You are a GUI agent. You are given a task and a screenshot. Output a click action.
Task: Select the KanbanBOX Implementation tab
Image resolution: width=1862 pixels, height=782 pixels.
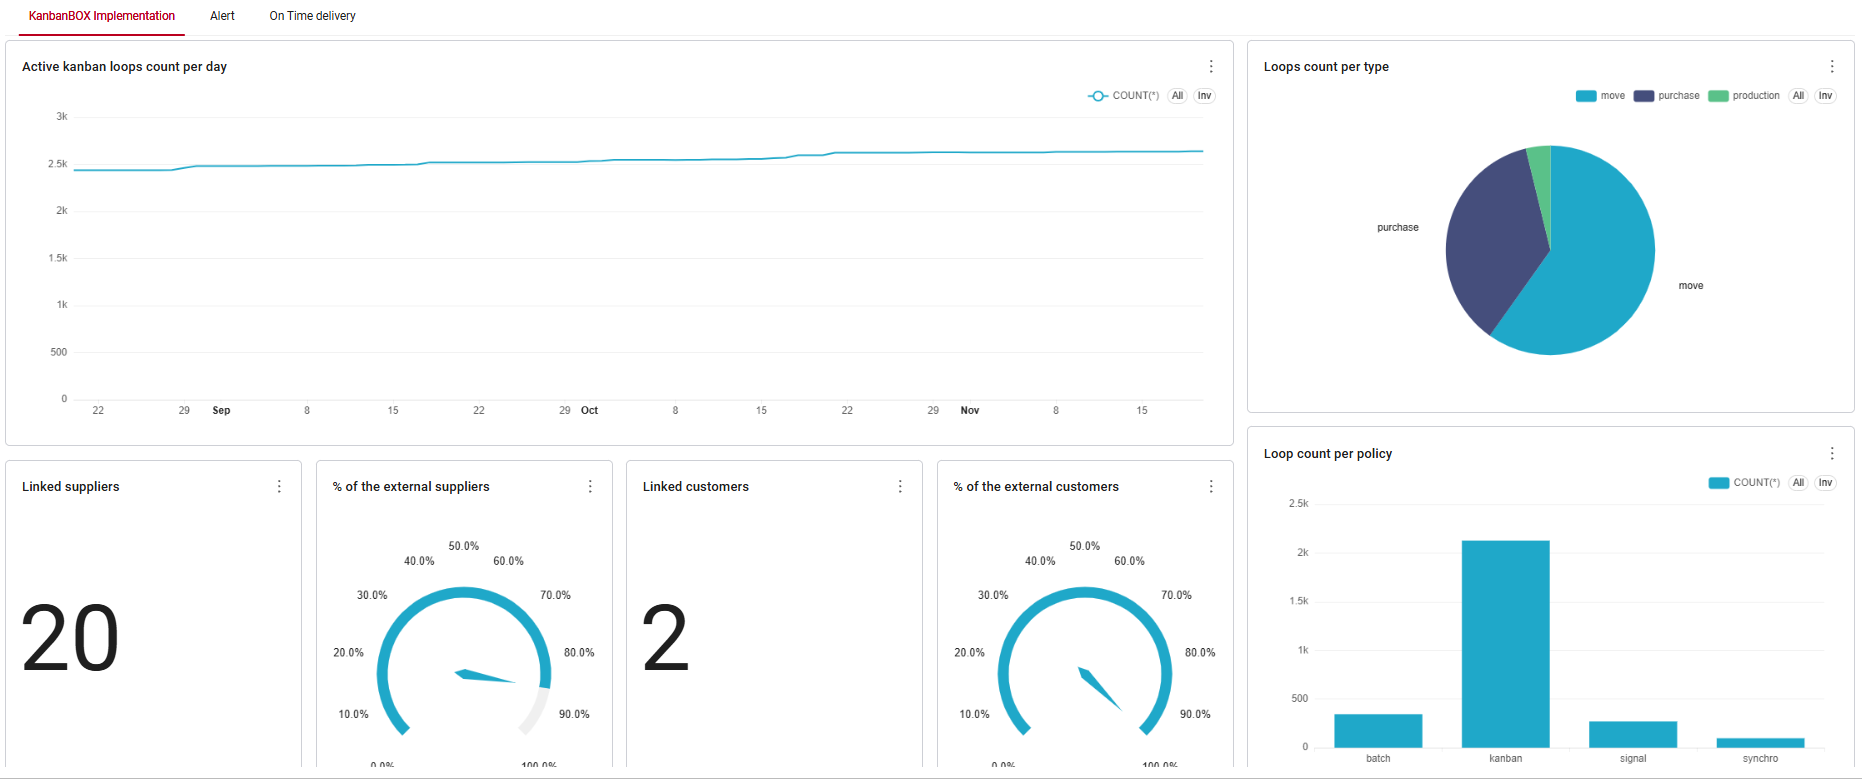(x=101, y=16)
